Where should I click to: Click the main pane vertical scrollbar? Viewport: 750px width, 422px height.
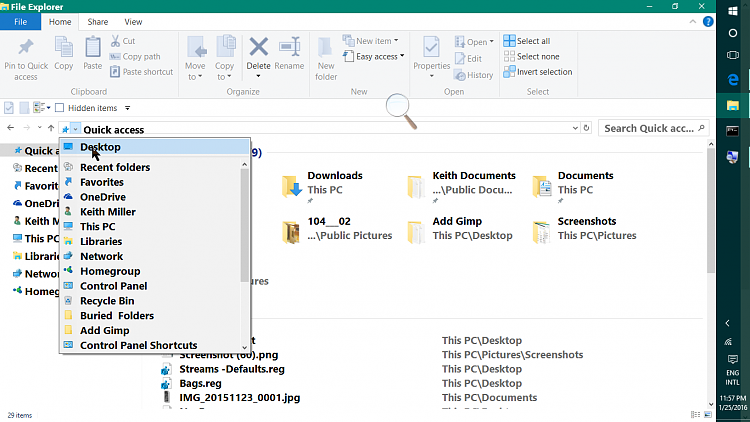[711, 211]
